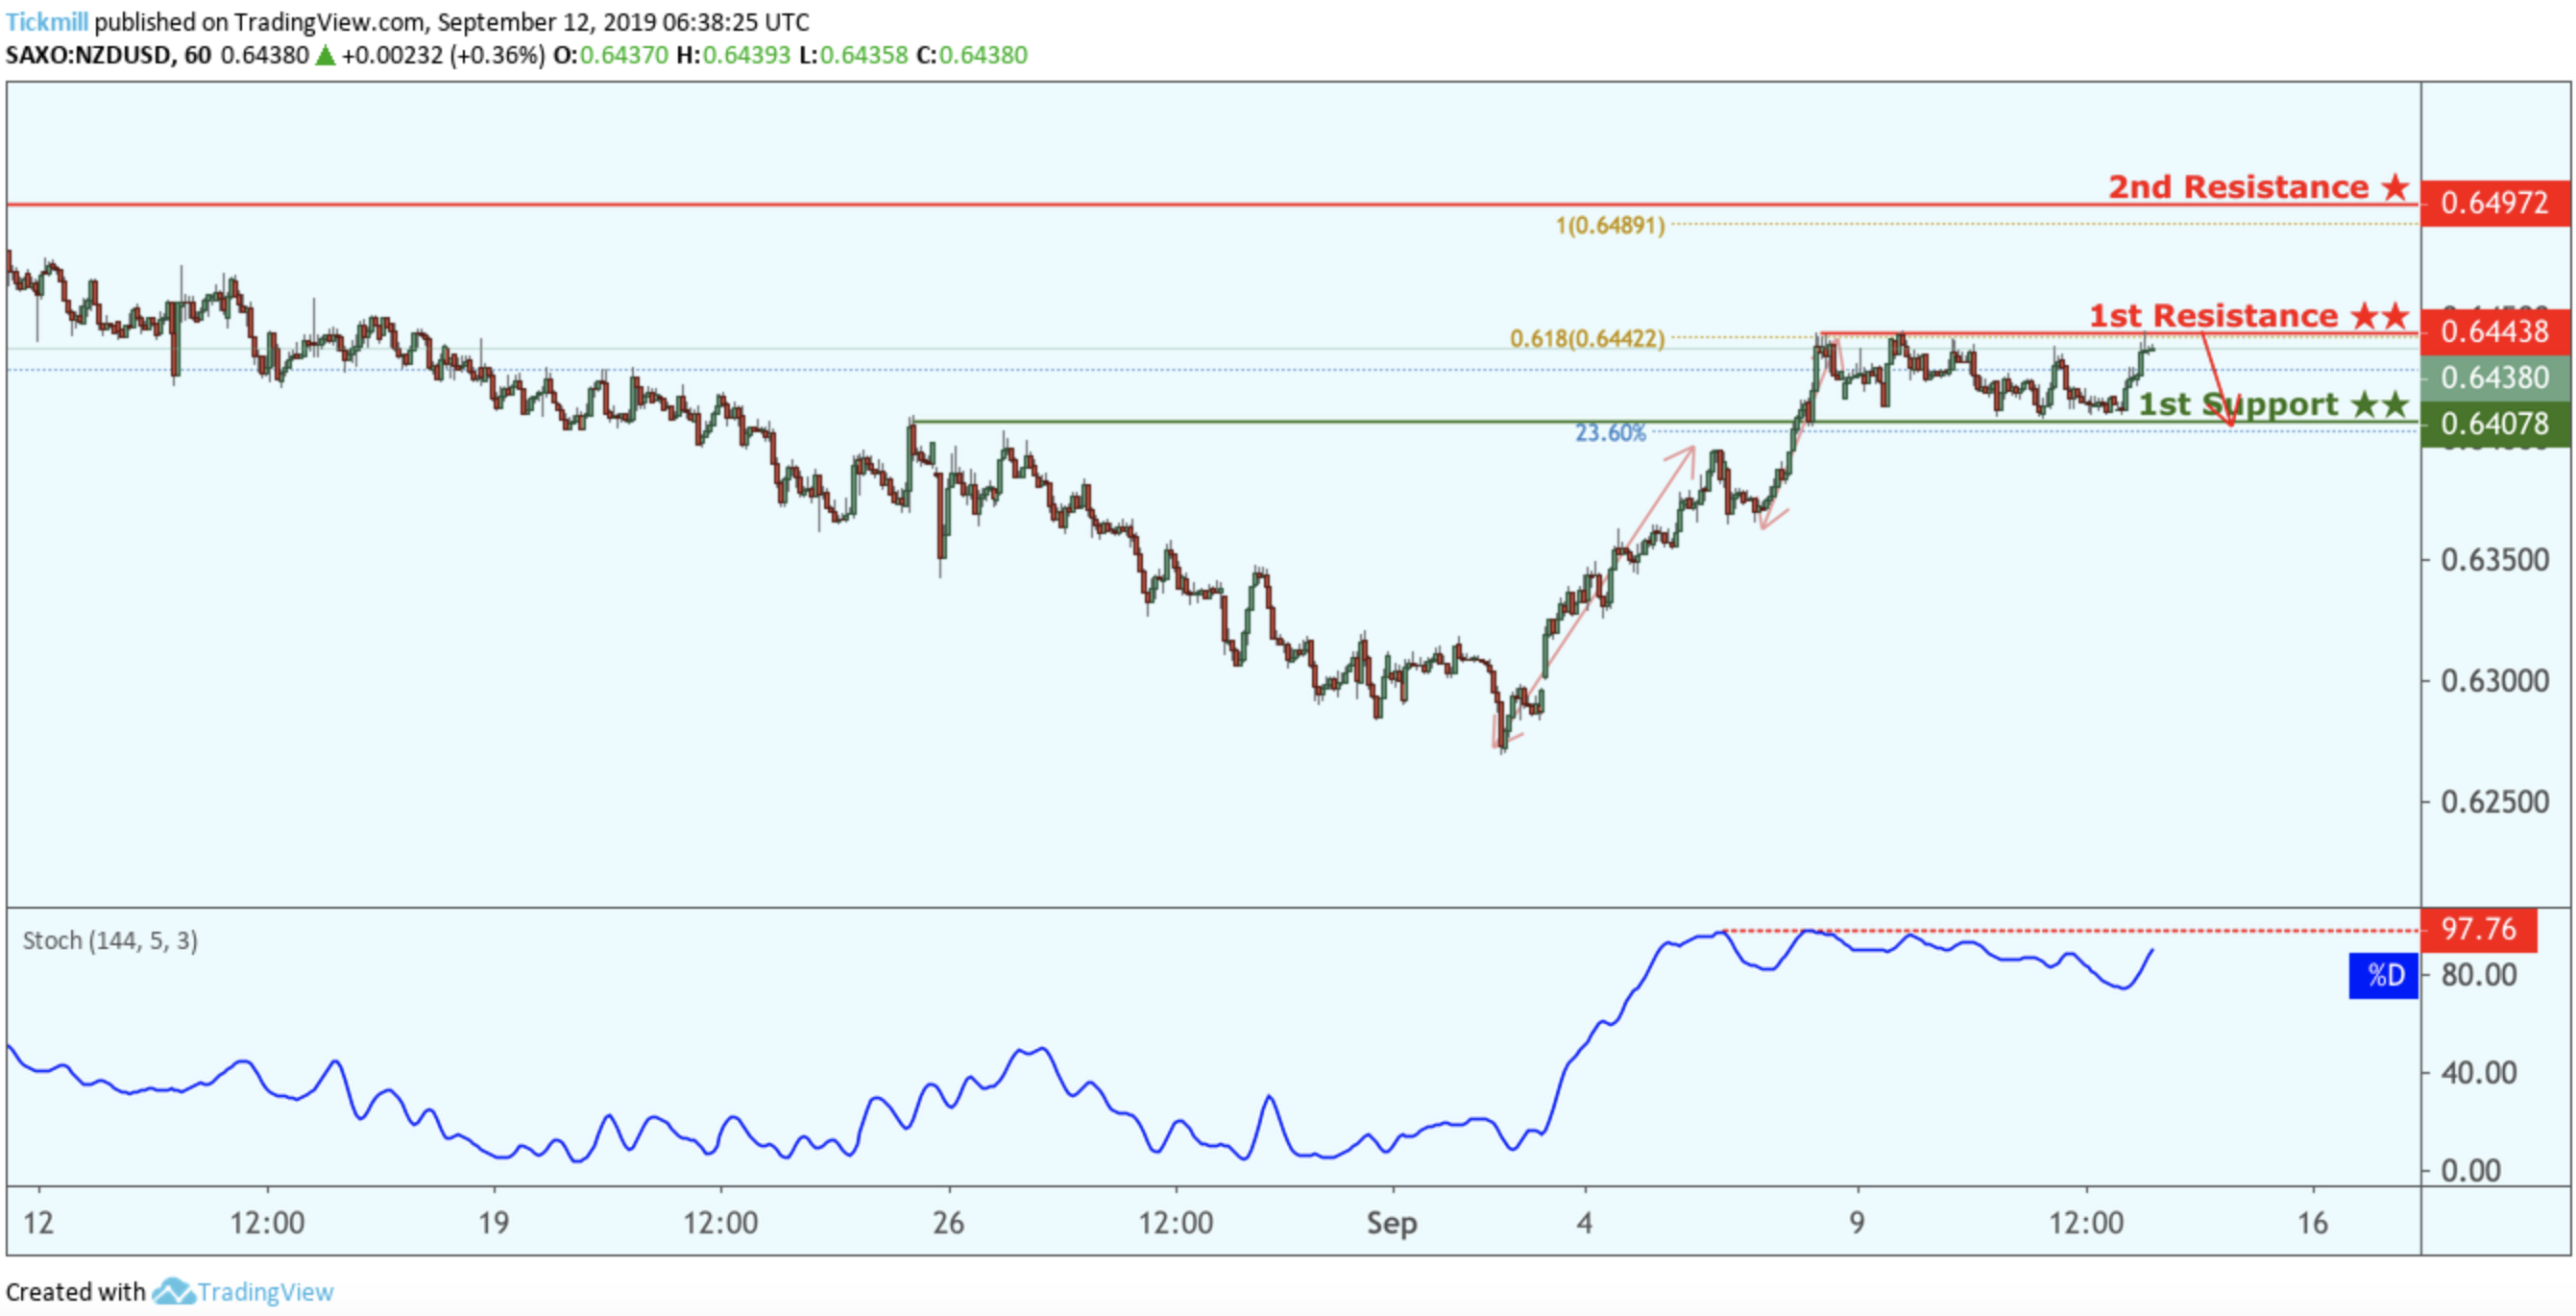Click the high value H:0.64393
This screenshot has height=1316, width=2576.
pos(733,54)
